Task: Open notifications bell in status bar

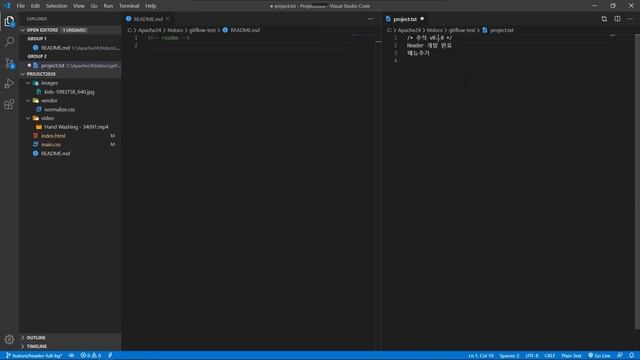Action: point(631,356)
